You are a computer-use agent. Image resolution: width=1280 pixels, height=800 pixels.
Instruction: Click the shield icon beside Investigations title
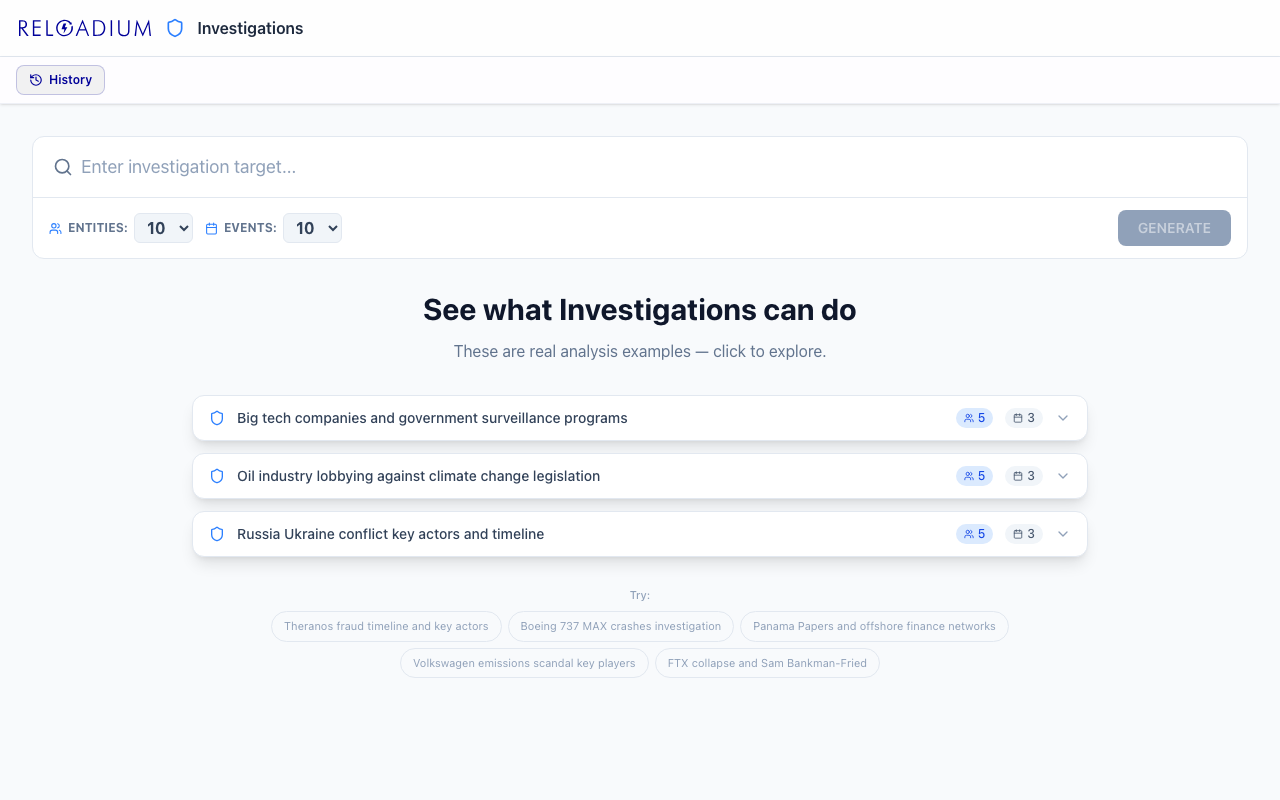tap(175, 28)
